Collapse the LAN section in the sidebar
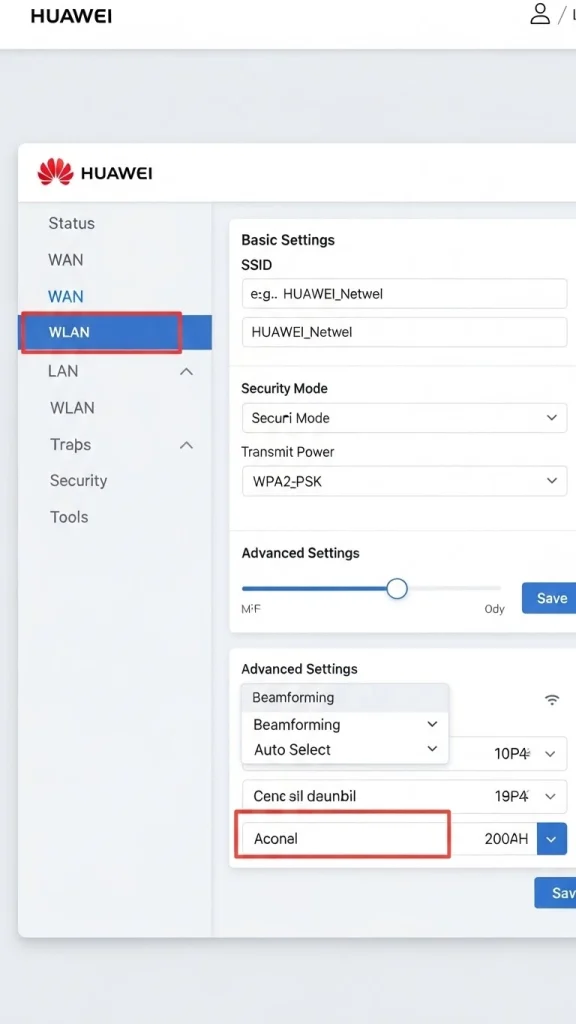Image resolution: width=576 pixels, height=1024 pixels. 186,370
